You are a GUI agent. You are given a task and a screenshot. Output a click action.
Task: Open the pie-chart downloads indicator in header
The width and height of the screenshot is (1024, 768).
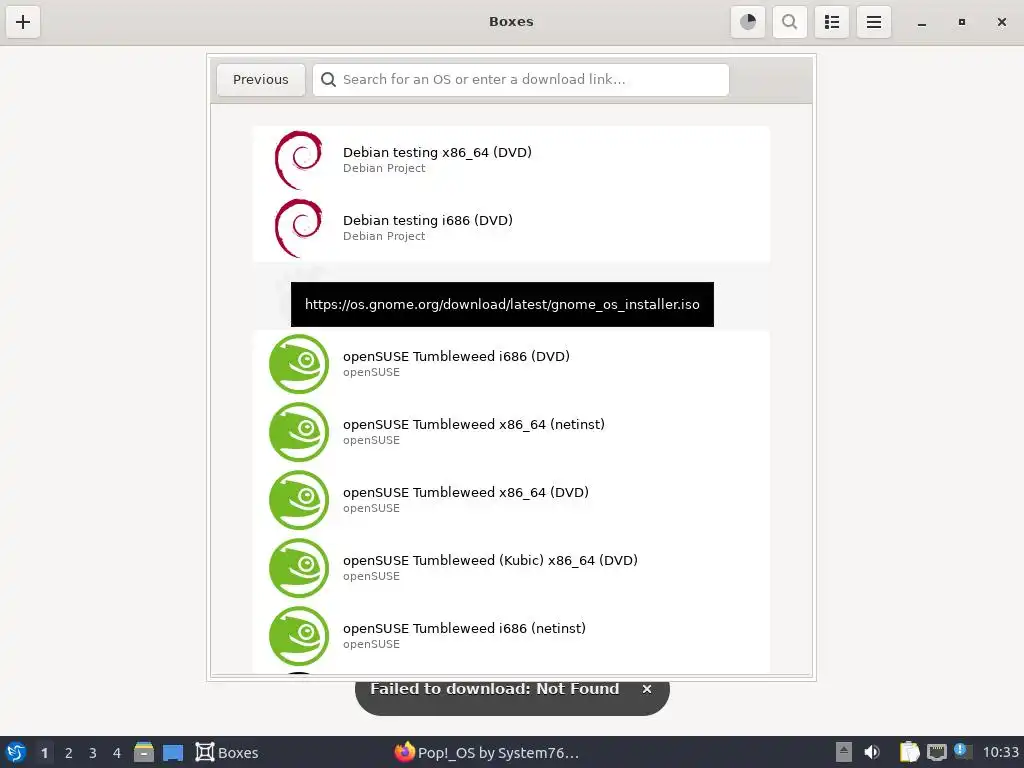748,22
